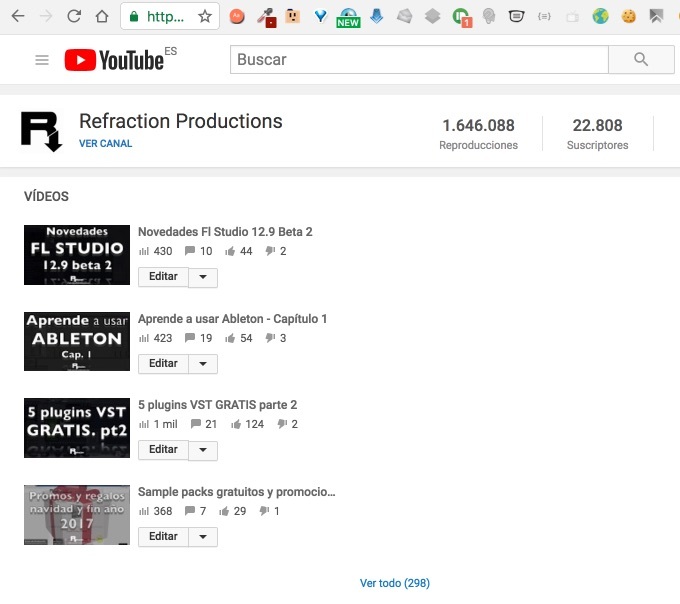Open the Aprende a usar Ableton thumbnail
Image resolution: width=680 pixels, height=604 pixels.
[x=77, y=341]
